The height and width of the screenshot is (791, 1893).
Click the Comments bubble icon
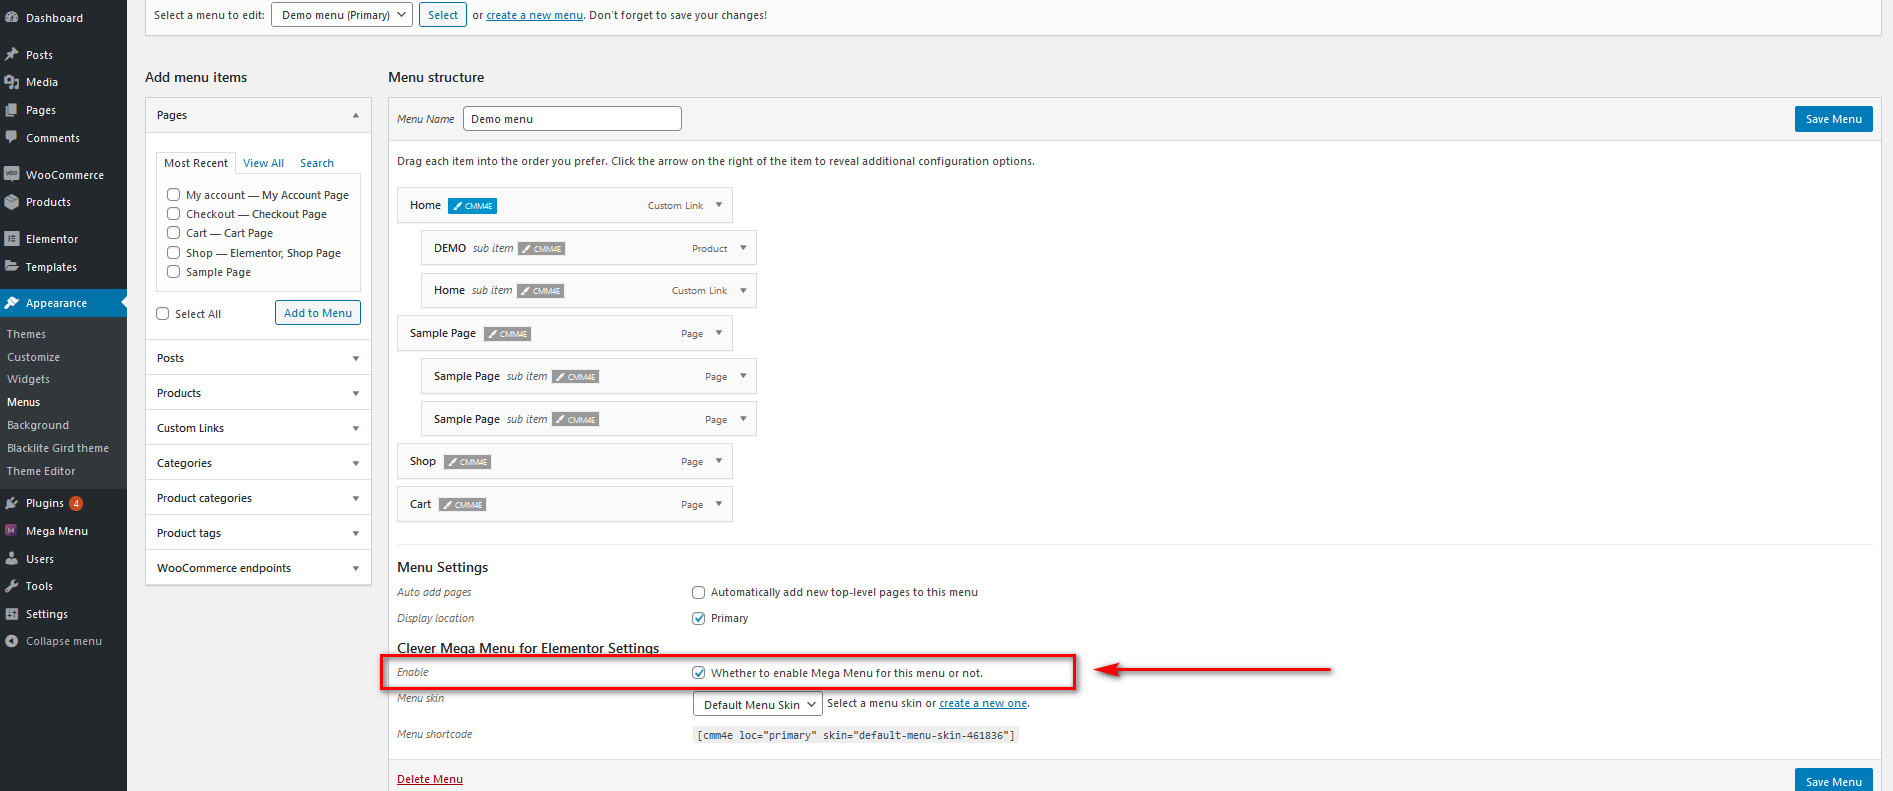tap(12, 137)
